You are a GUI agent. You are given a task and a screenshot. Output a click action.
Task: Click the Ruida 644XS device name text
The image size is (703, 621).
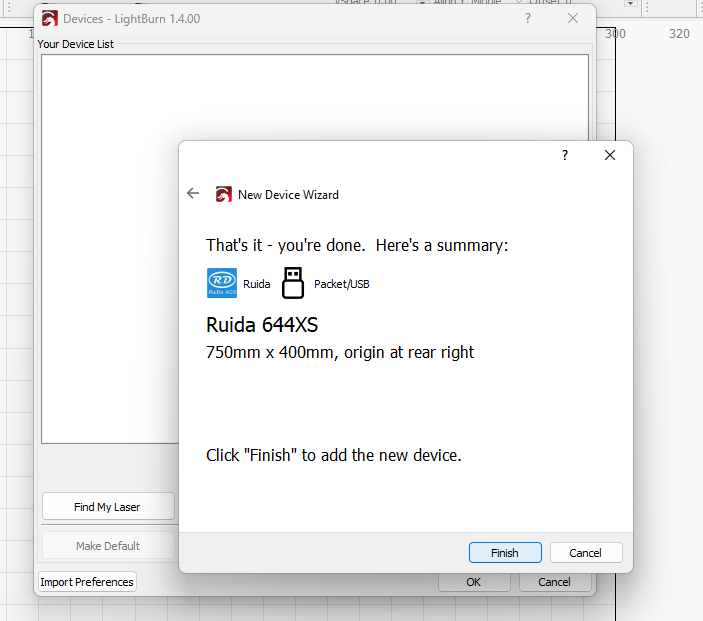(262, 325)
